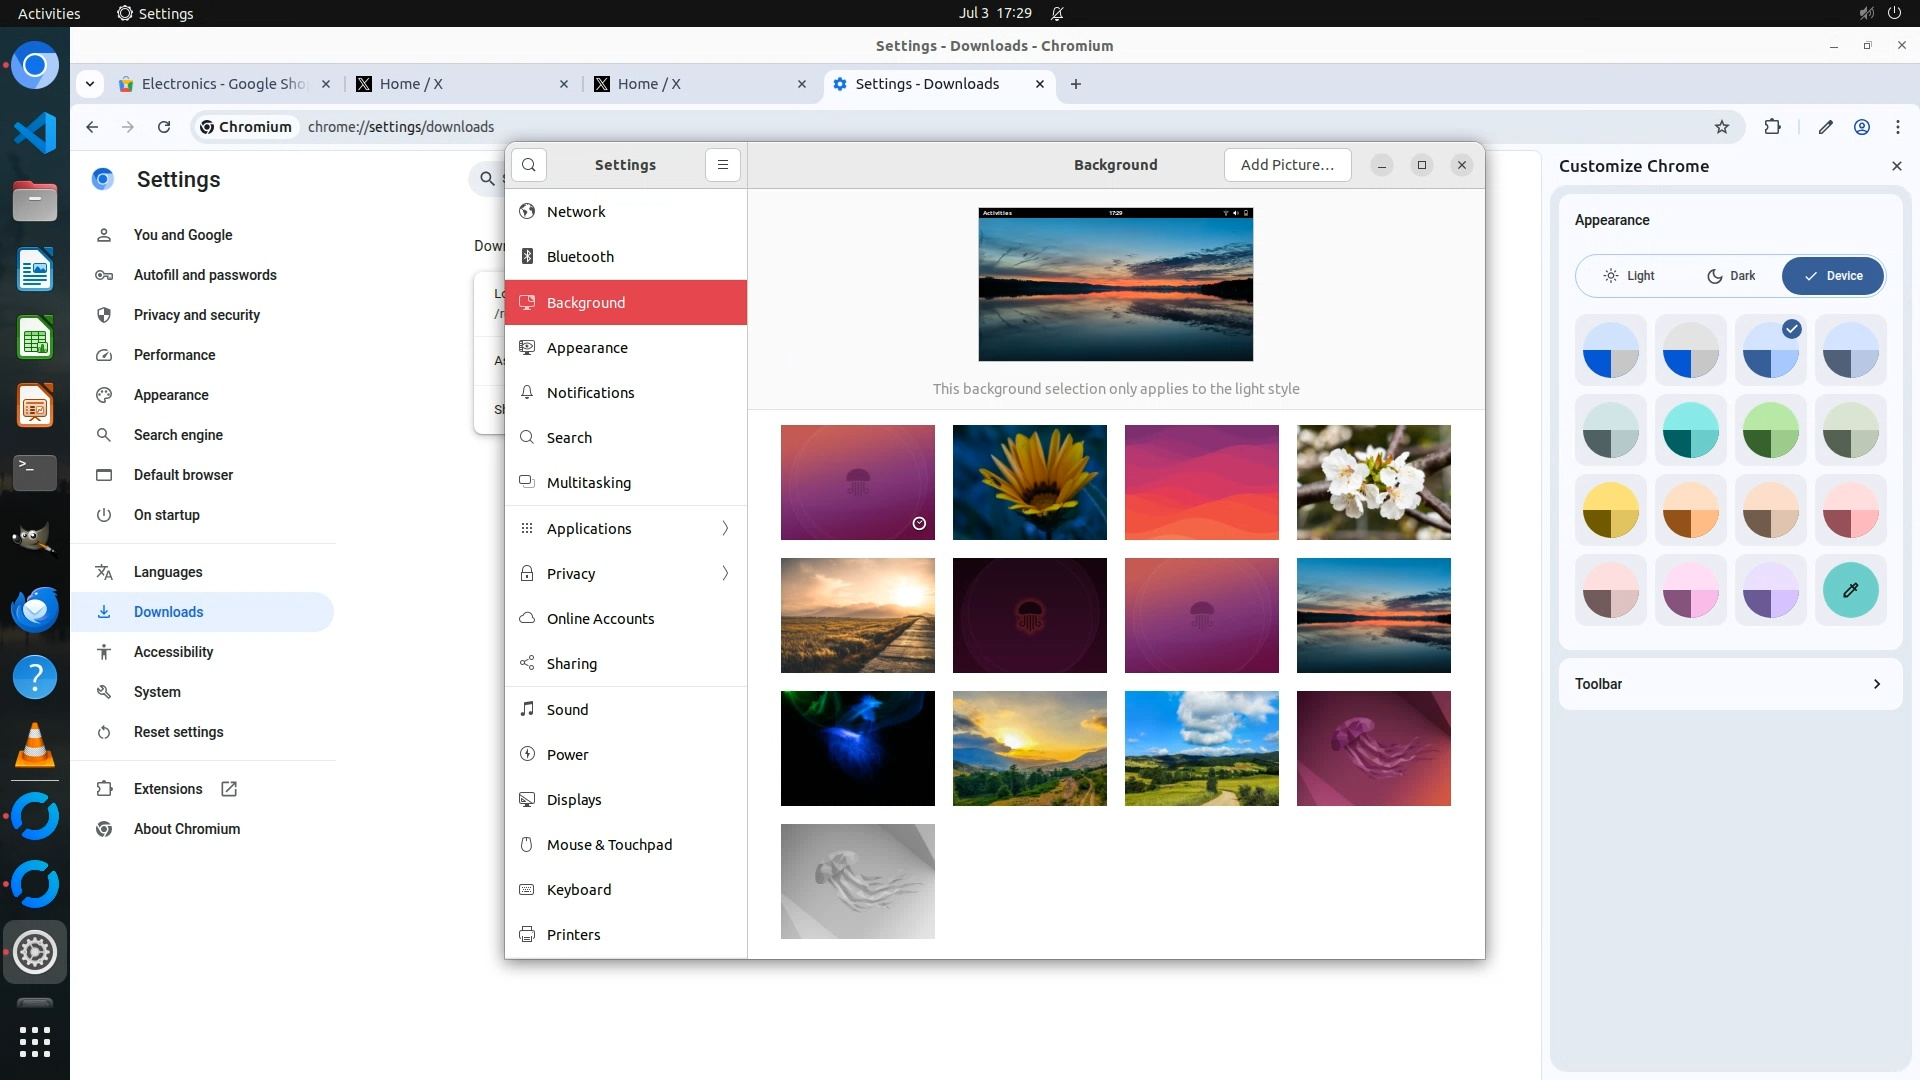Image resolution: width=1920 pixels, height=1080 pixels.
Task: Open VLC from the Ubuntu dock
Action: (x=35, y=746)
